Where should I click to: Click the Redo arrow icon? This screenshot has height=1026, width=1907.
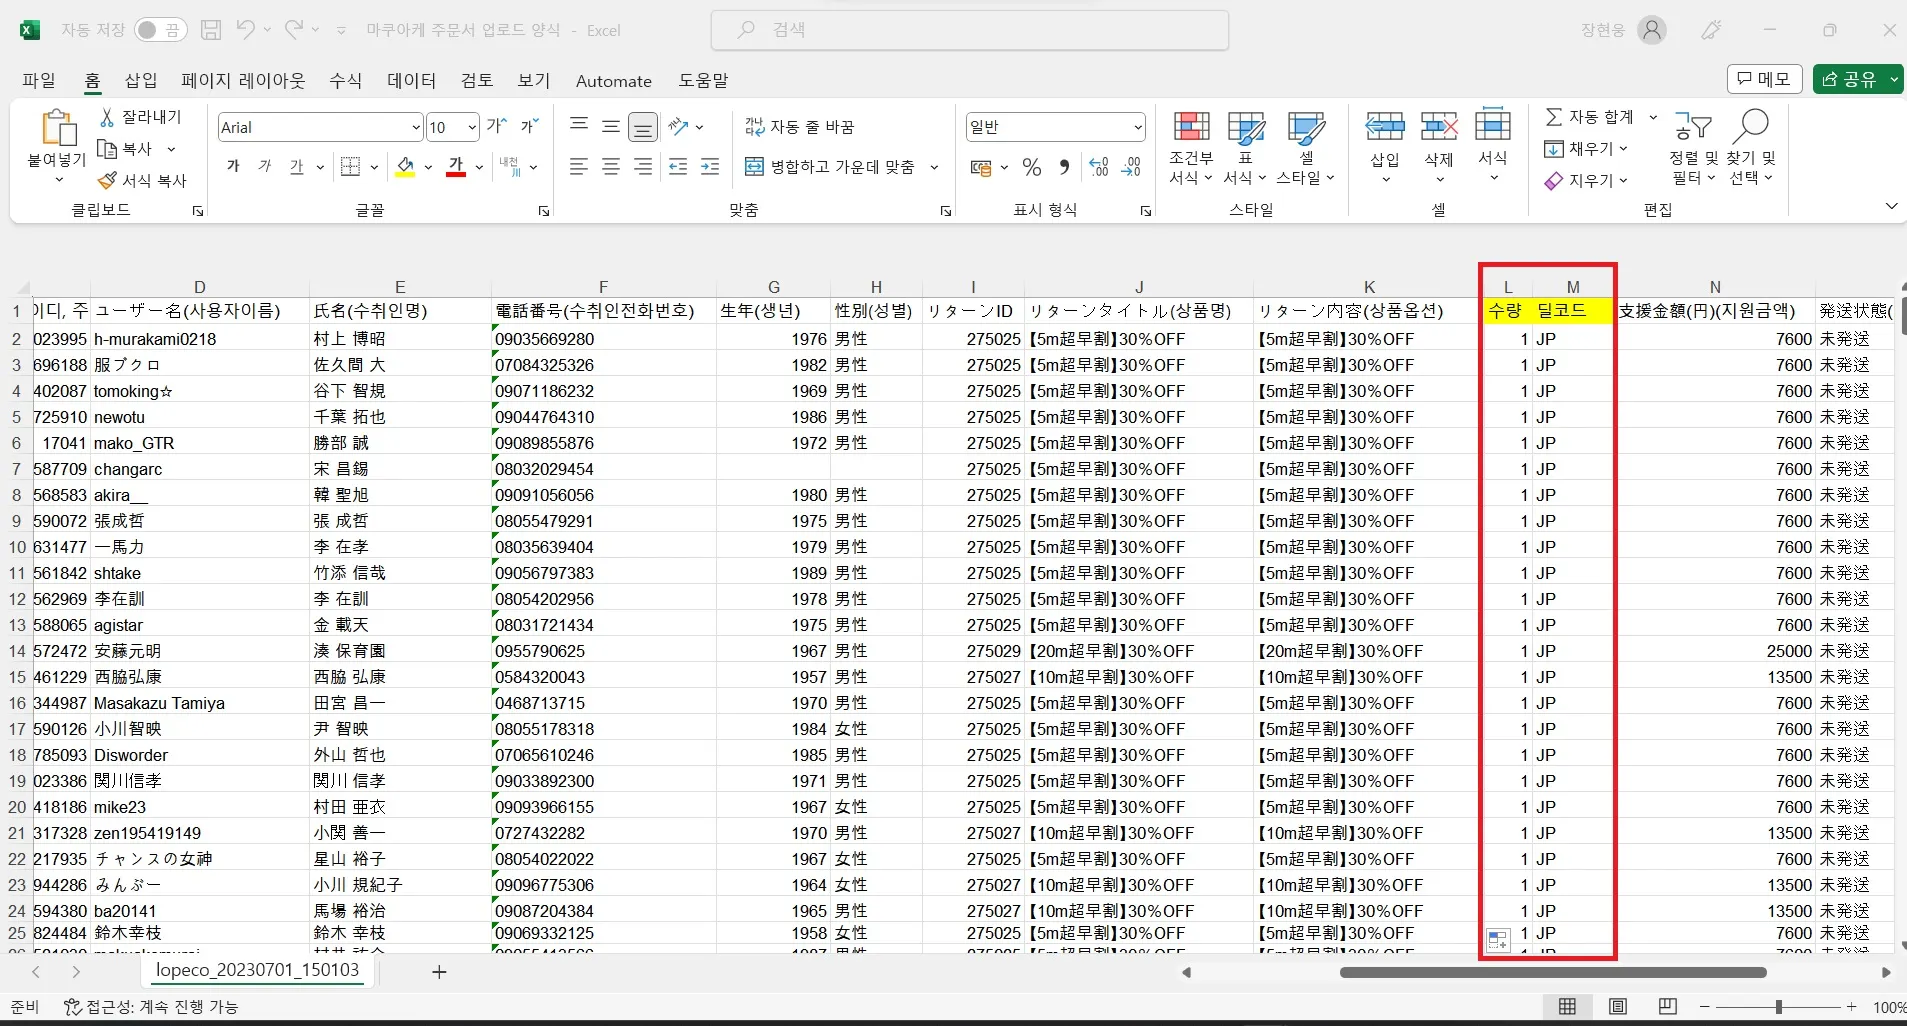[294, 30]
